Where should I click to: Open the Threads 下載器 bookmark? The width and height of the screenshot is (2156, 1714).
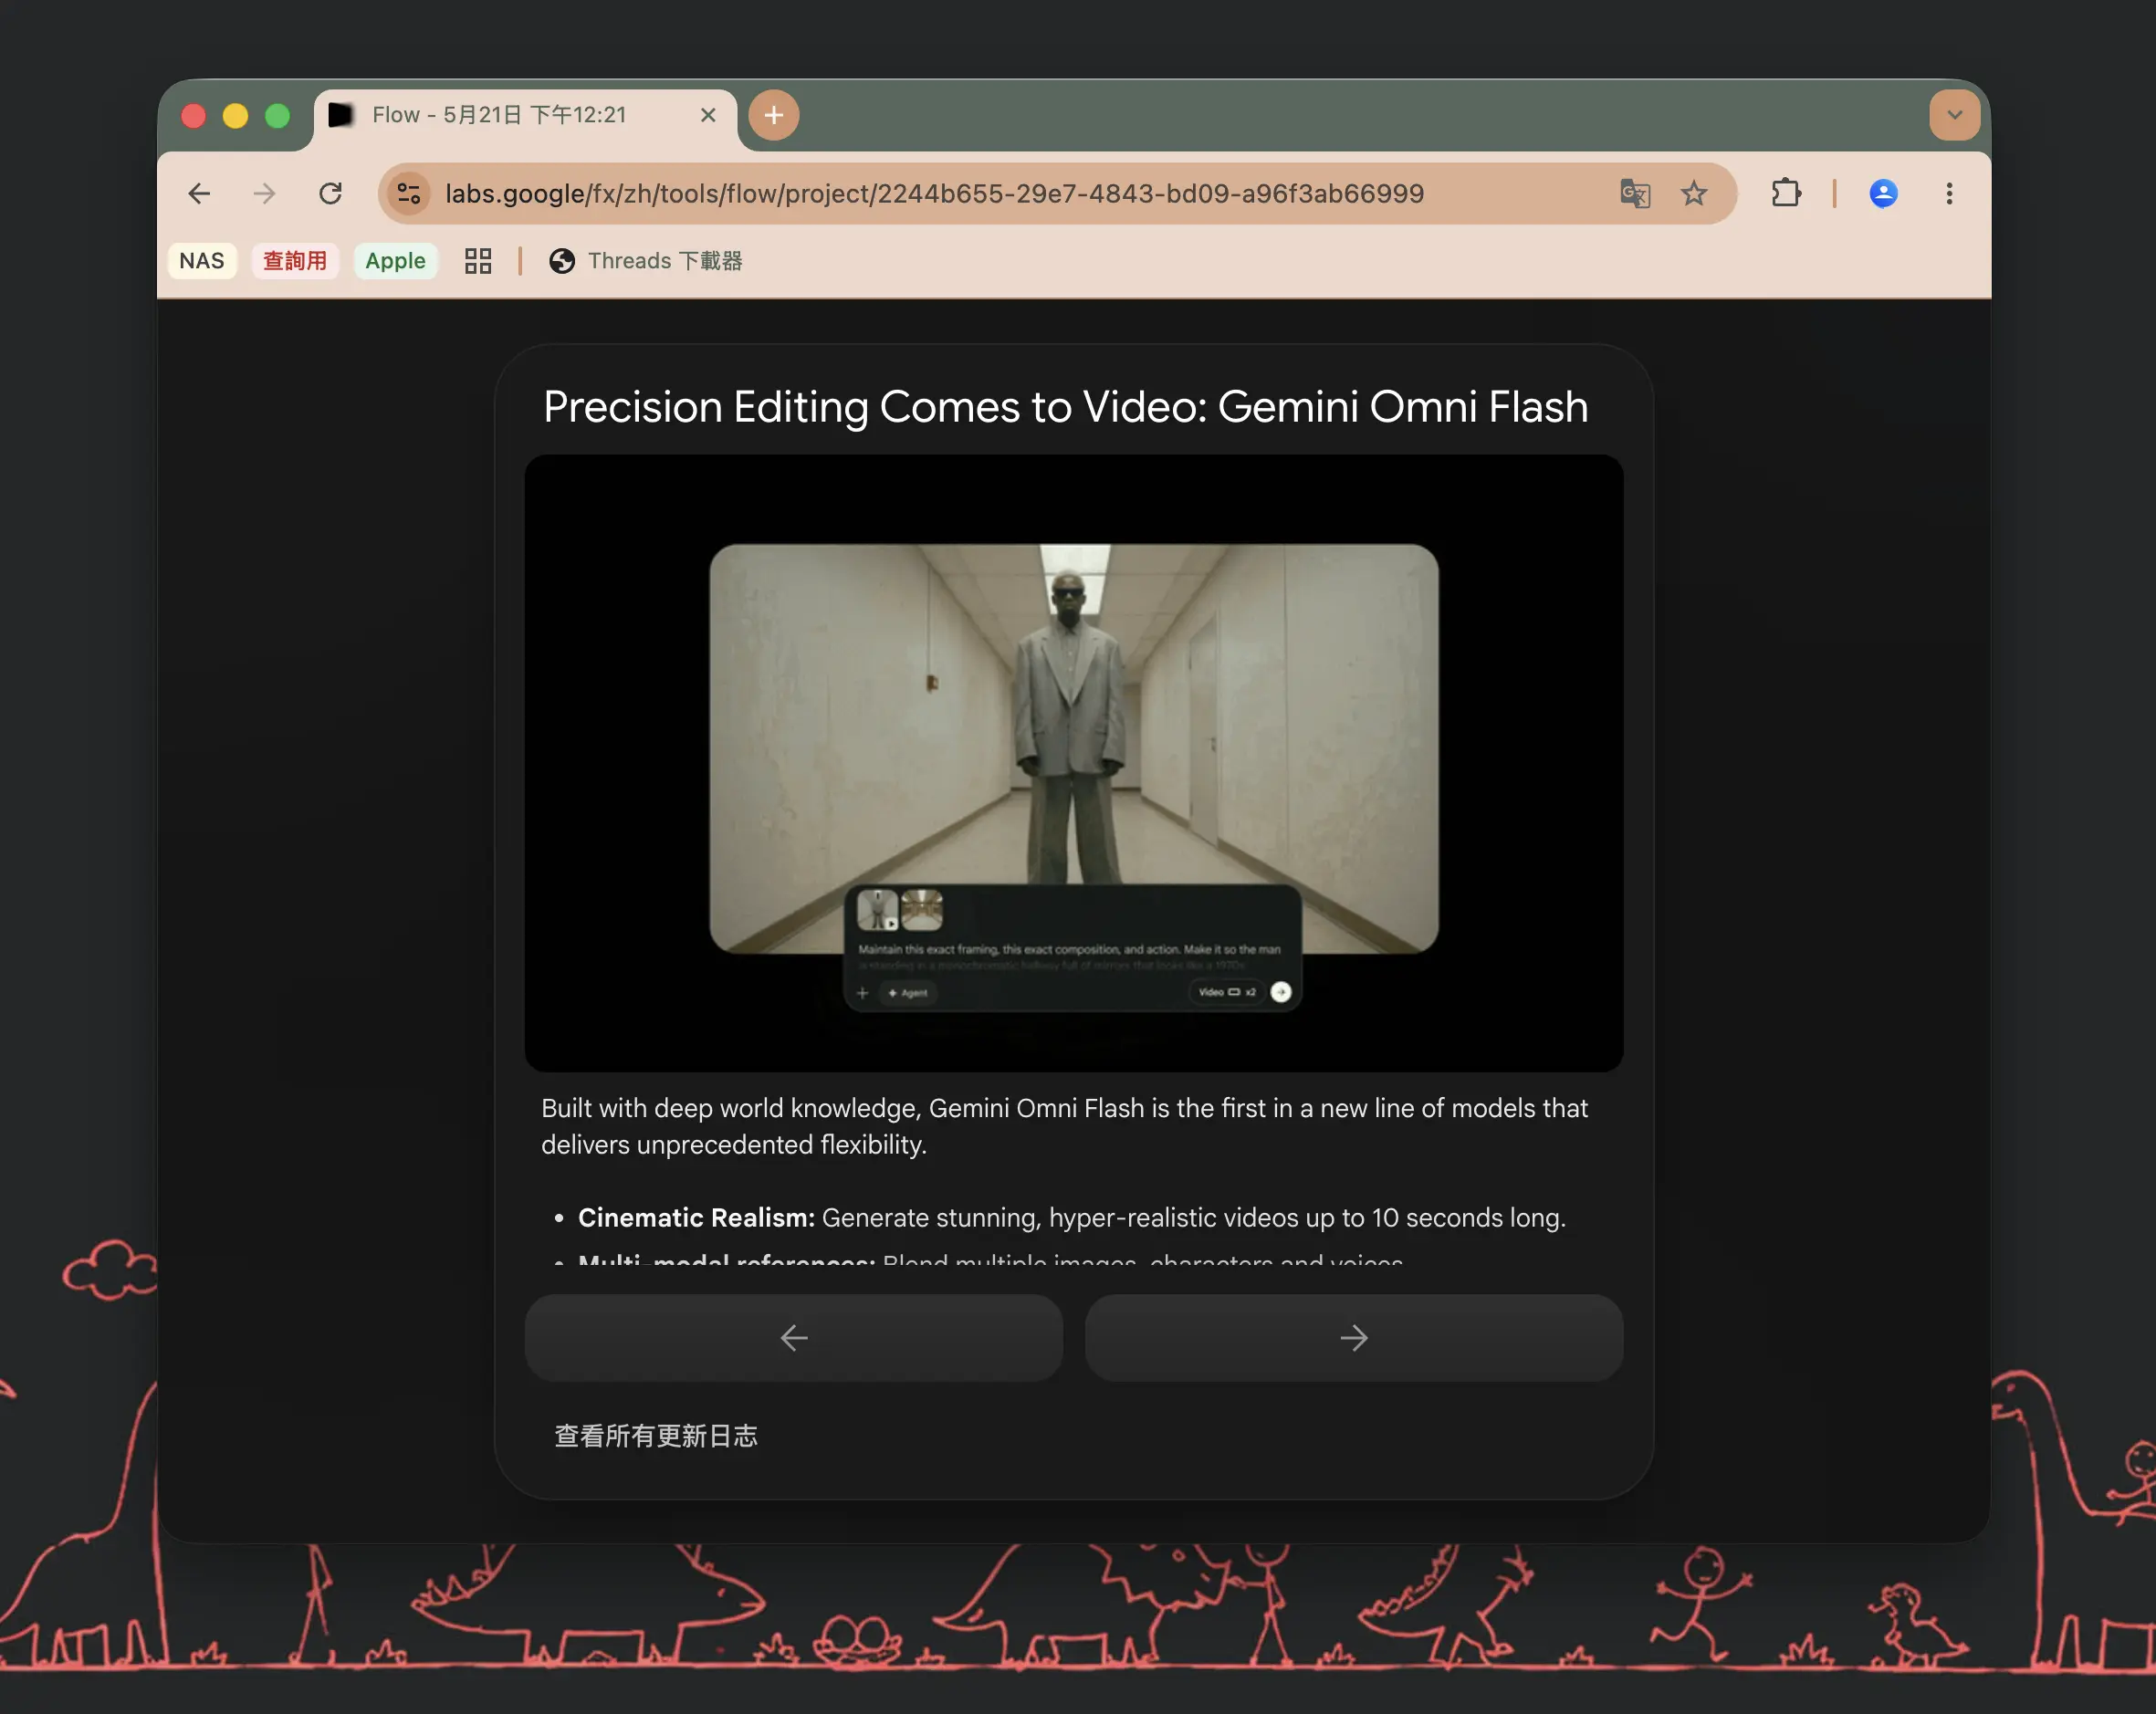point(646,261)
